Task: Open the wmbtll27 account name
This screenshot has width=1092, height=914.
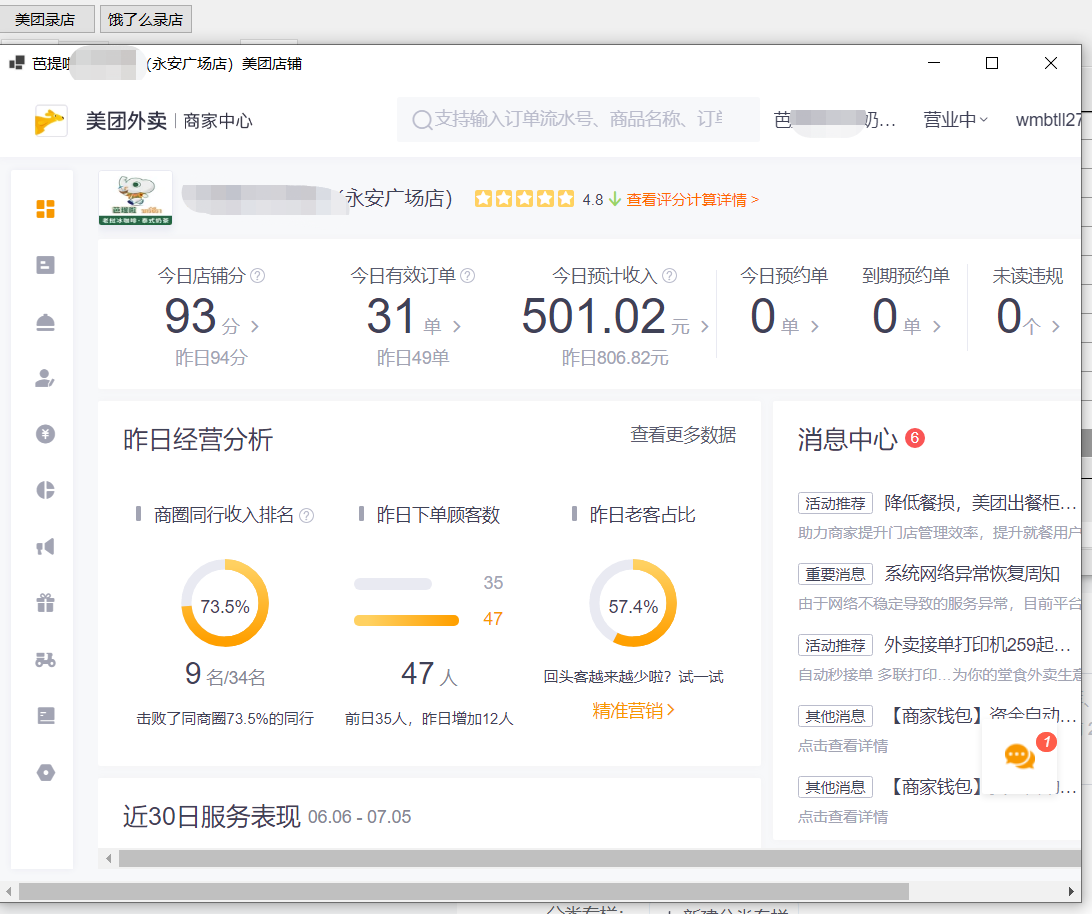Action: (x=1048, y=120)
